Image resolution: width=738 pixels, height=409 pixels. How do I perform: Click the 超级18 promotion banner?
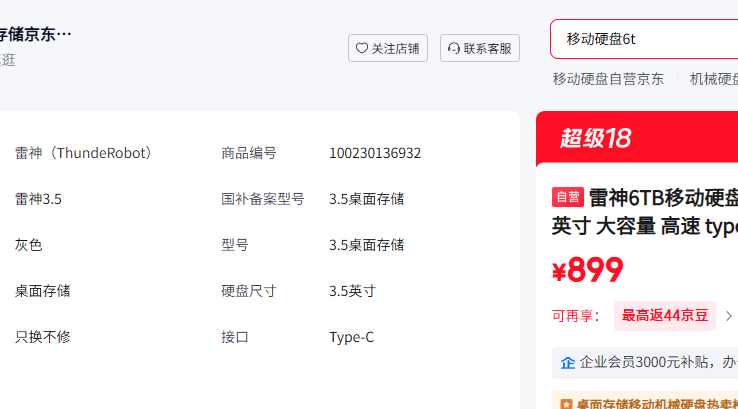637,137
